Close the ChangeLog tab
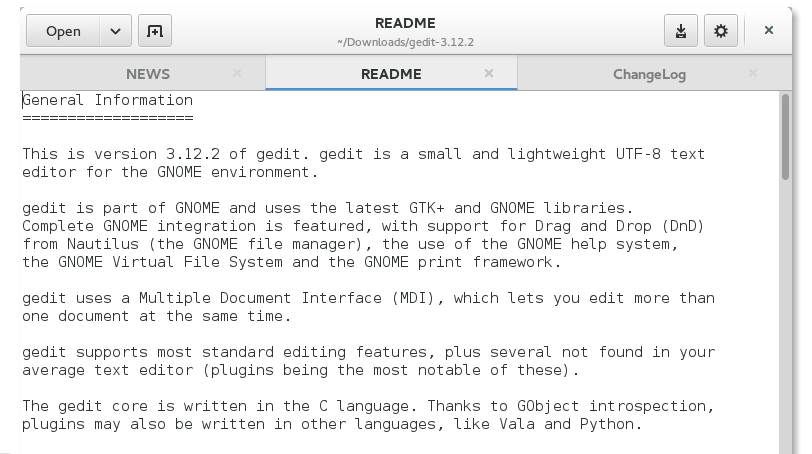This screenshot has height=454, width=812. 752,74
